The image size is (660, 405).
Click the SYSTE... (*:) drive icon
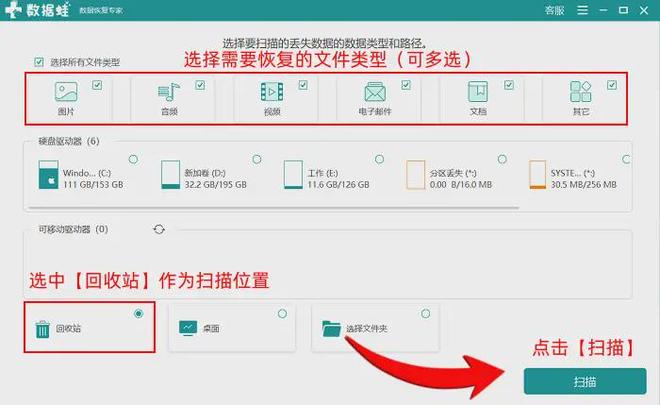point(538,174)
